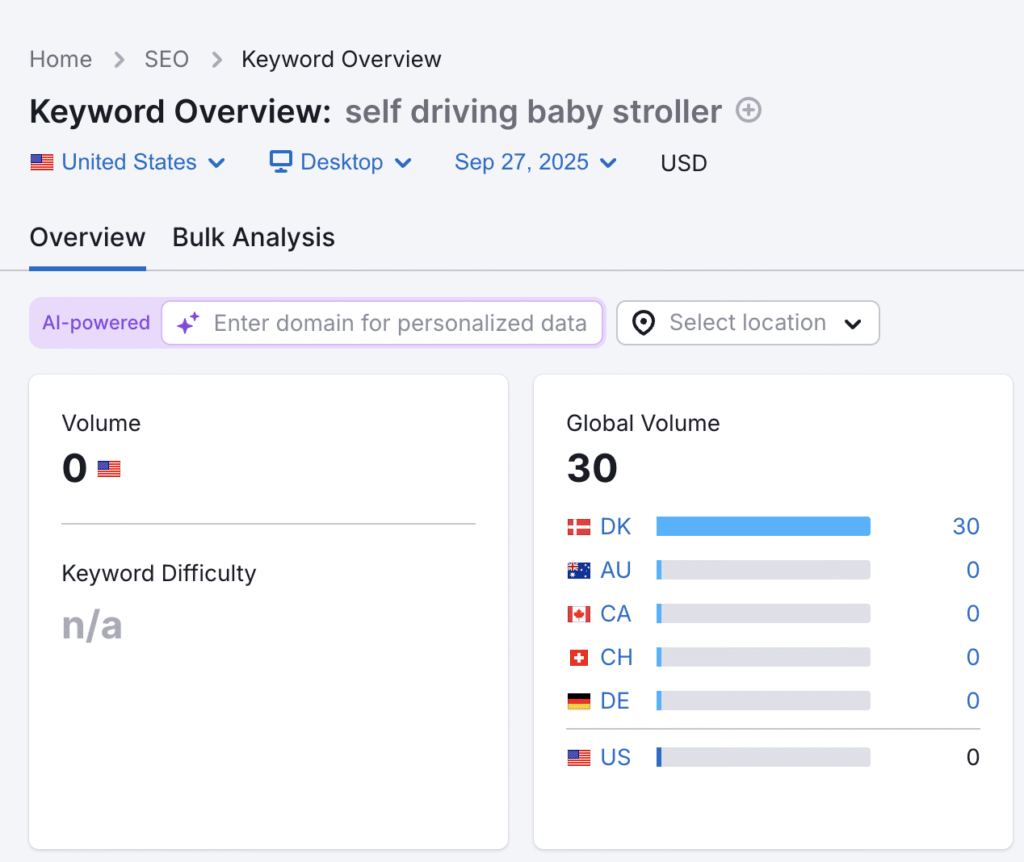Image resolution: width=1024 pixels, height=862 pixels.
Task: Click the location pin icon in Select location
Action: coord(644,323)
